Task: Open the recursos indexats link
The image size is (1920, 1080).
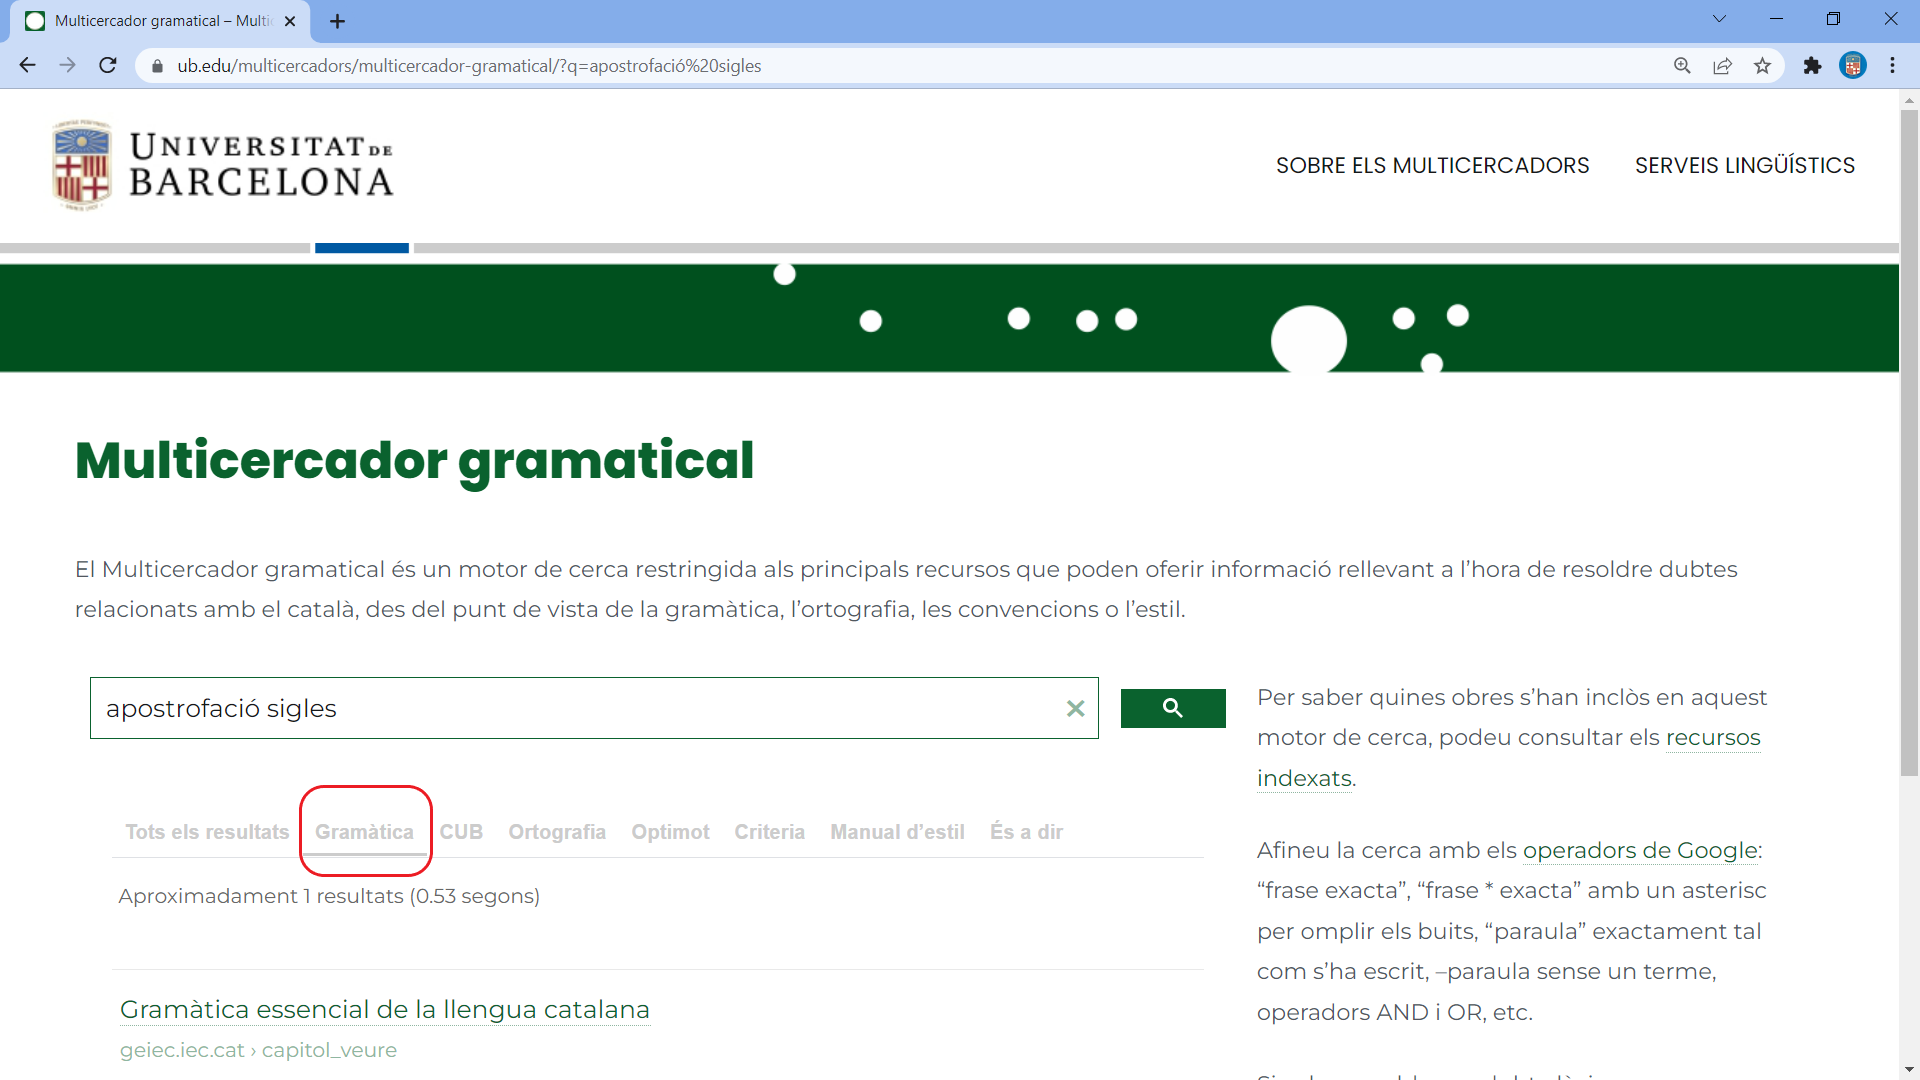Action: point(1711,738)
